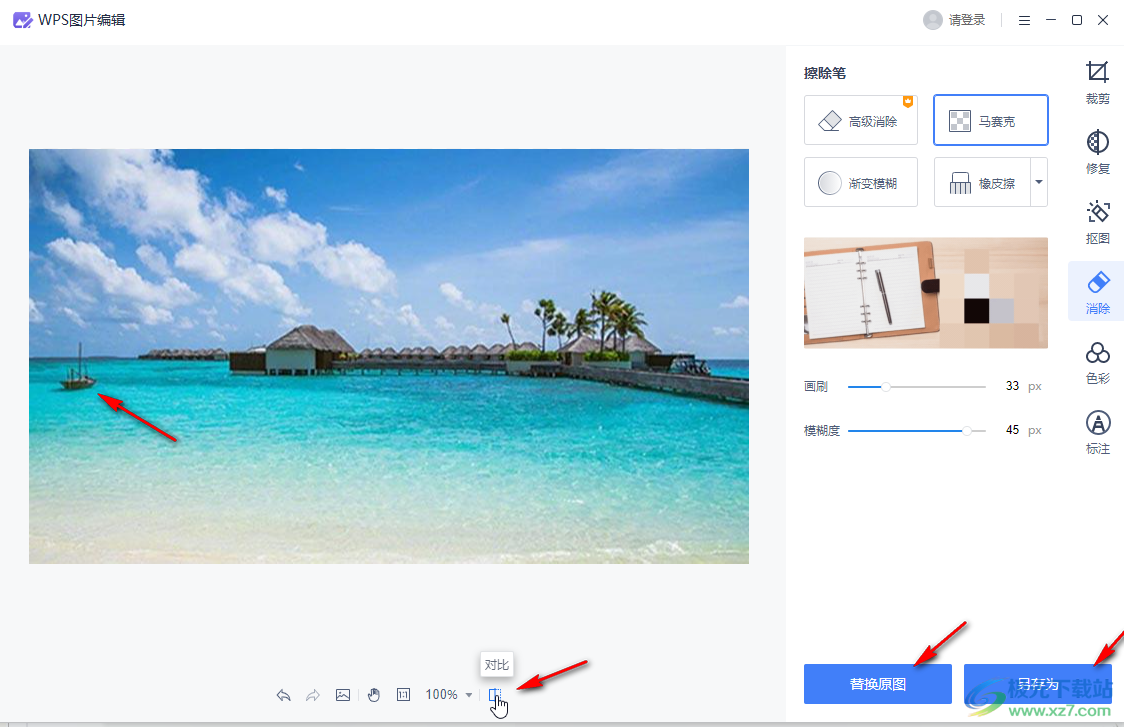This screenshot has width=1124, height=727.
Task: Click the redo arrow icon
Action: [312, 695]
